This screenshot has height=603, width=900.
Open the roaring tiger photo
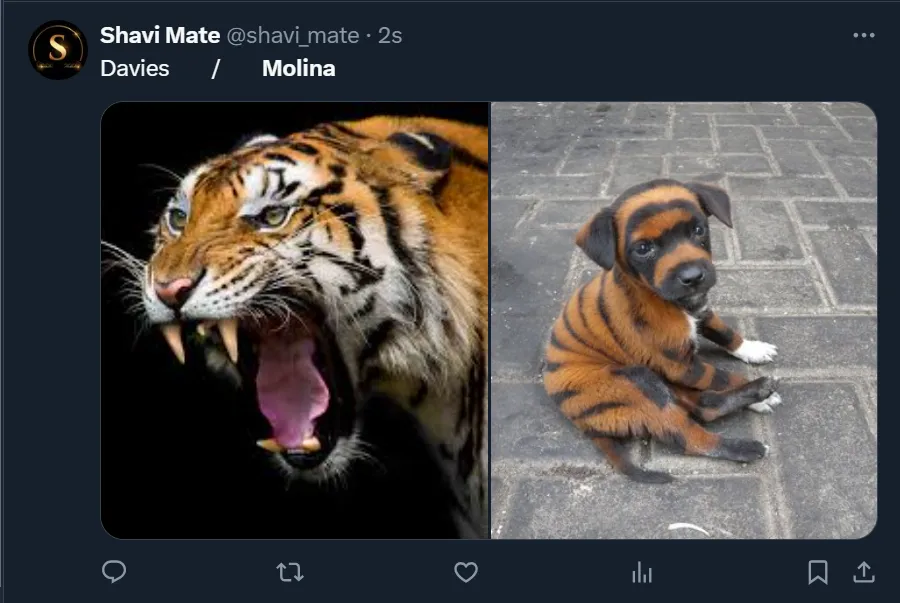[x=295, y=320]
